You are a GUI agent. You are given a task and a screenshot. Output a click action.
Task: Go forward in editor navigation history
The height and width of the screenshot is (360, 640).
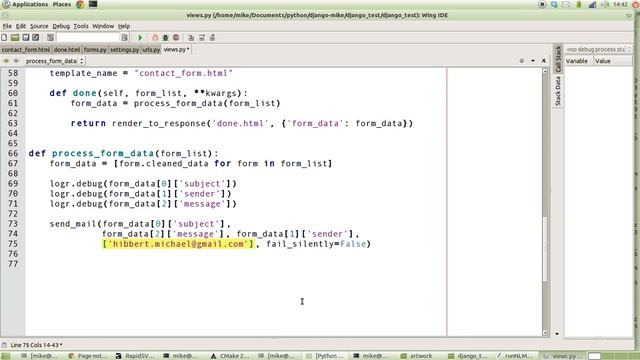click(16, 61)
